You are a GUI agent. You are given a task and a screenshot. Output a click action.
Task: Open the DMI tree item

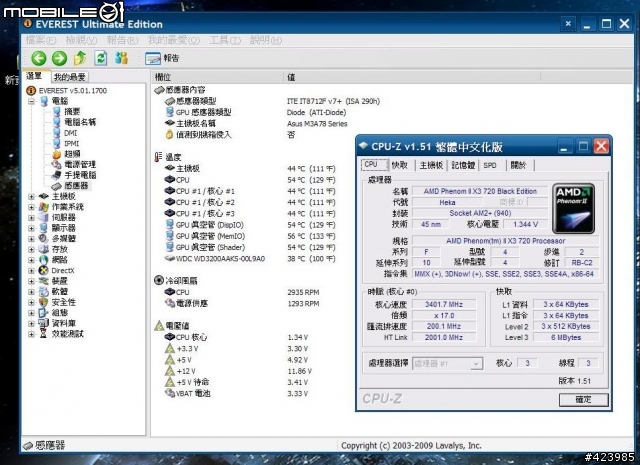[70, 133]
